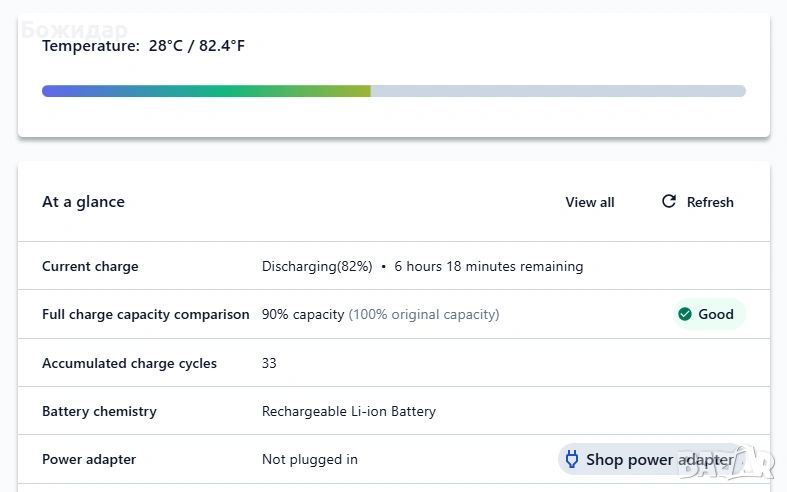The width and height of the screenshot is (787, 492).
Task: Click the 90% capacity value
Action: click(303, 314)
